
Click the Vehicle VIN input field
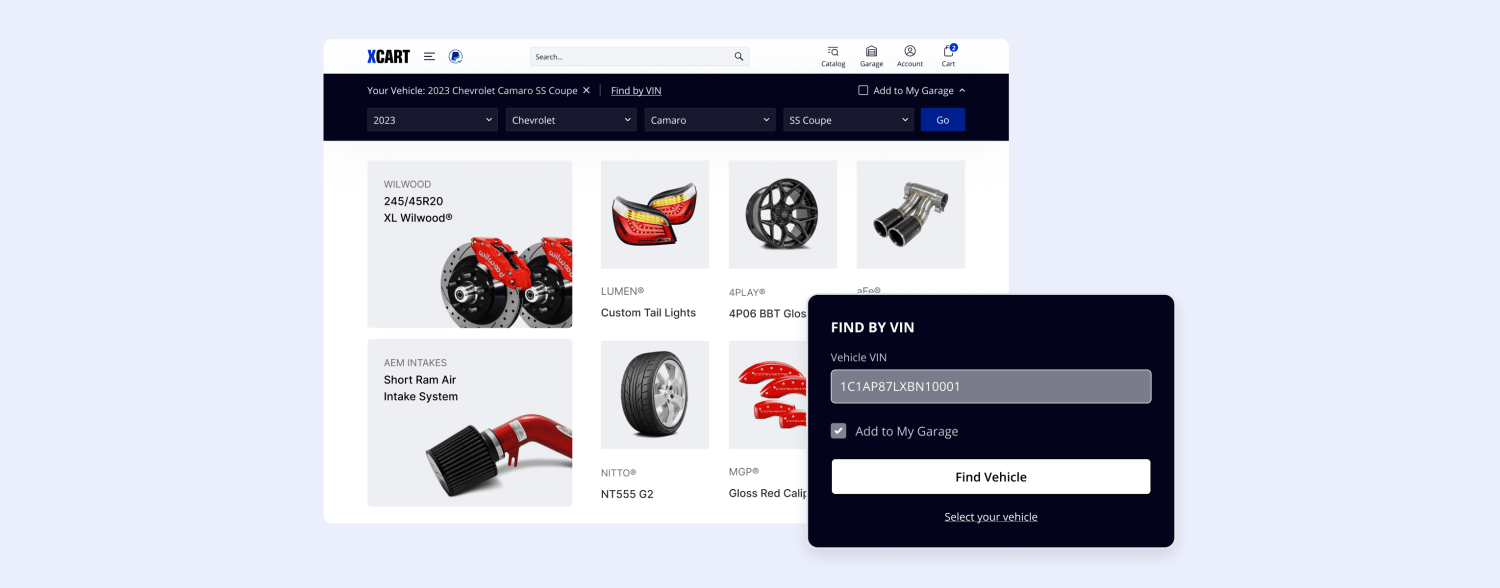click(990, 386)
